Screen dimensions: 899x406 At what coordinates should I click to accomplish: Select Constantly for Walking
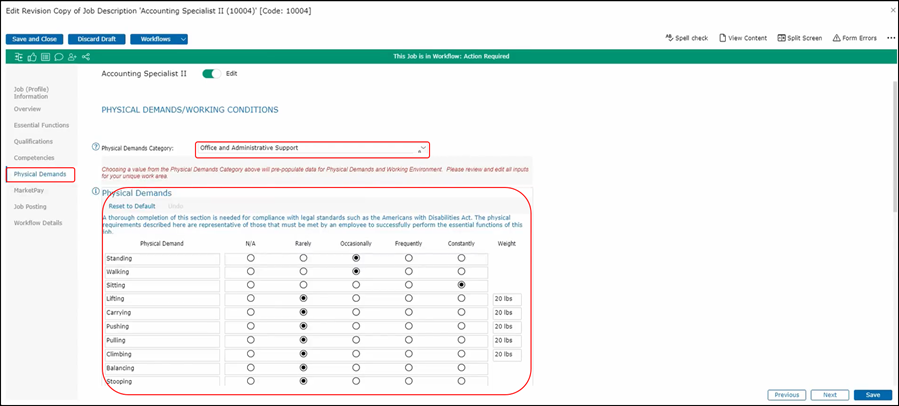[x=461, y=272]
